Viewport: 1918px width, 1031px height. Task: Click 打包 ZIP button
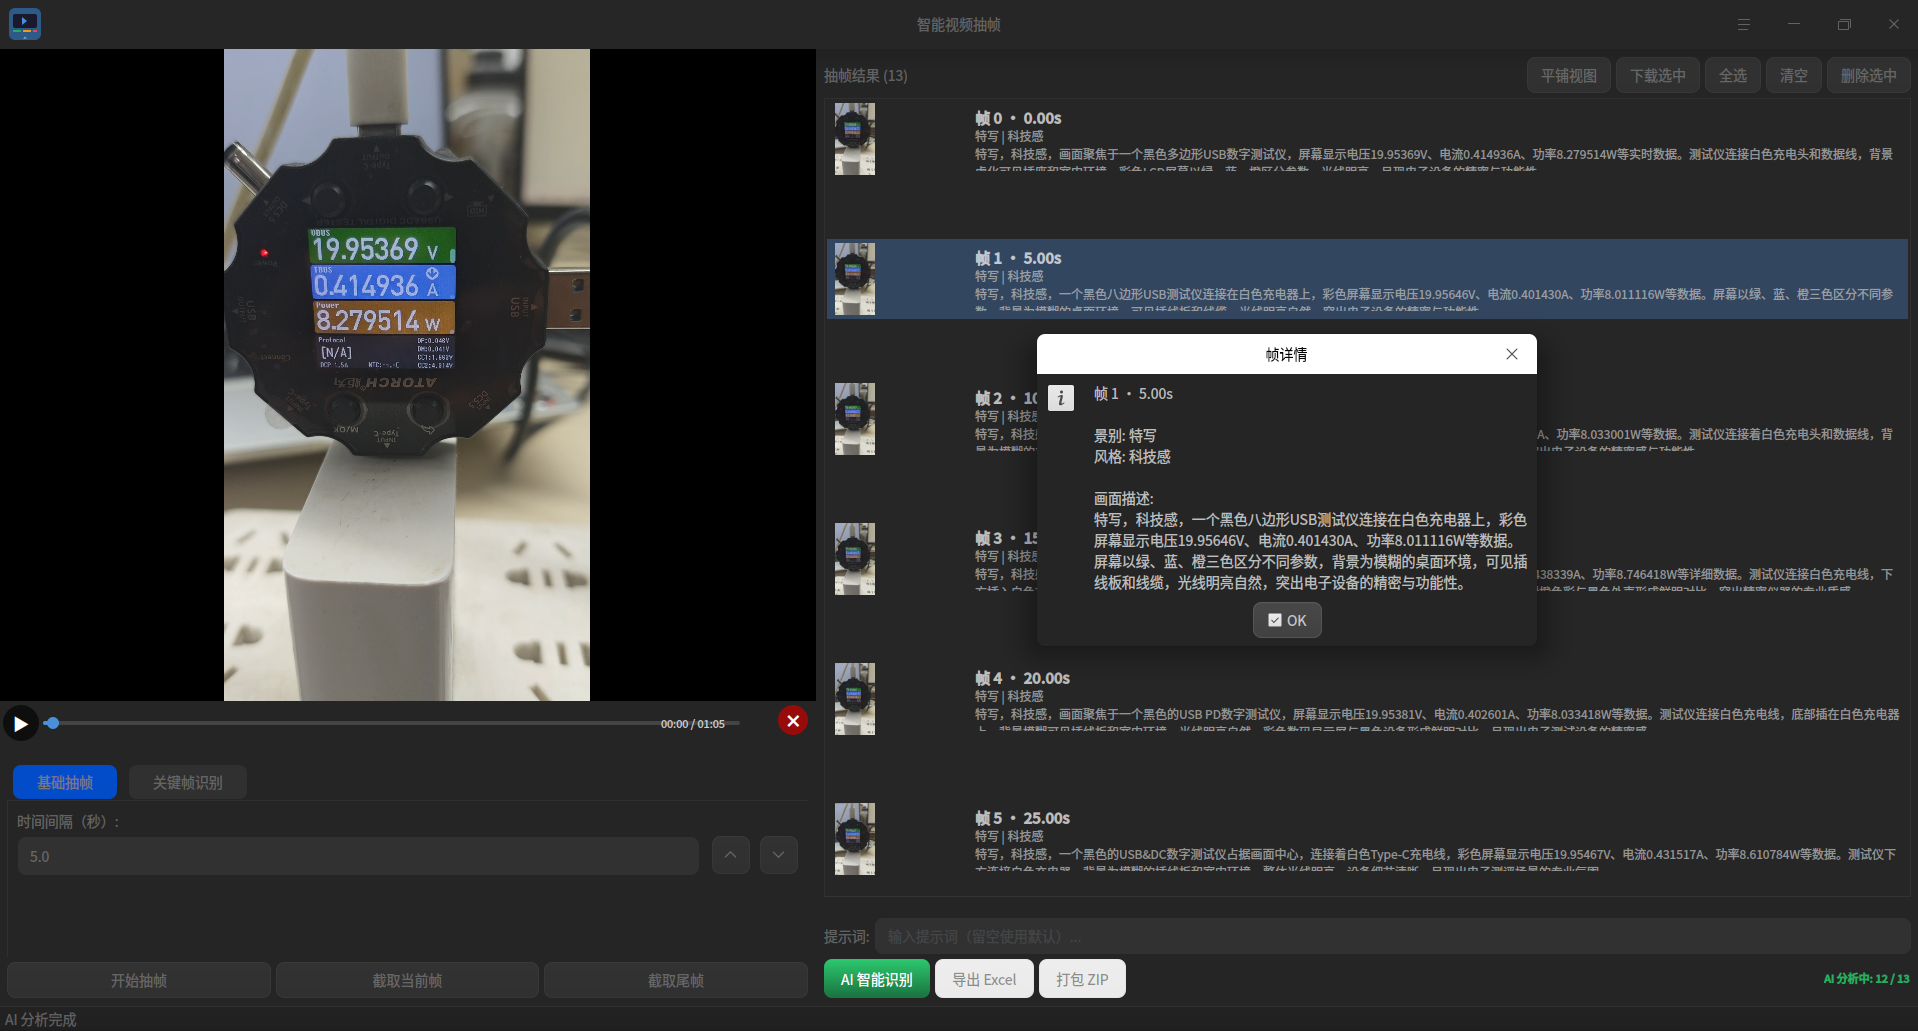(x=1082, y=979)
